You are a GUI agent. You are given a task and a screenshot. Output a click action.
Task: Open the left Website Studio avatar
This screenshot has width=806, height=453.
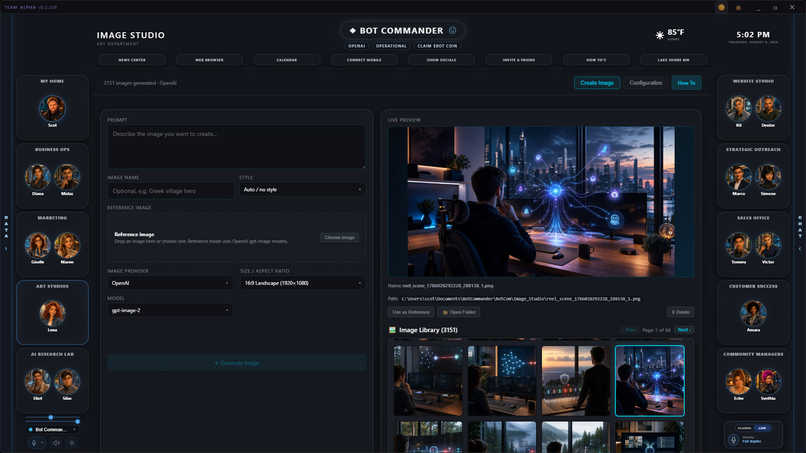[x=739, y=108]
